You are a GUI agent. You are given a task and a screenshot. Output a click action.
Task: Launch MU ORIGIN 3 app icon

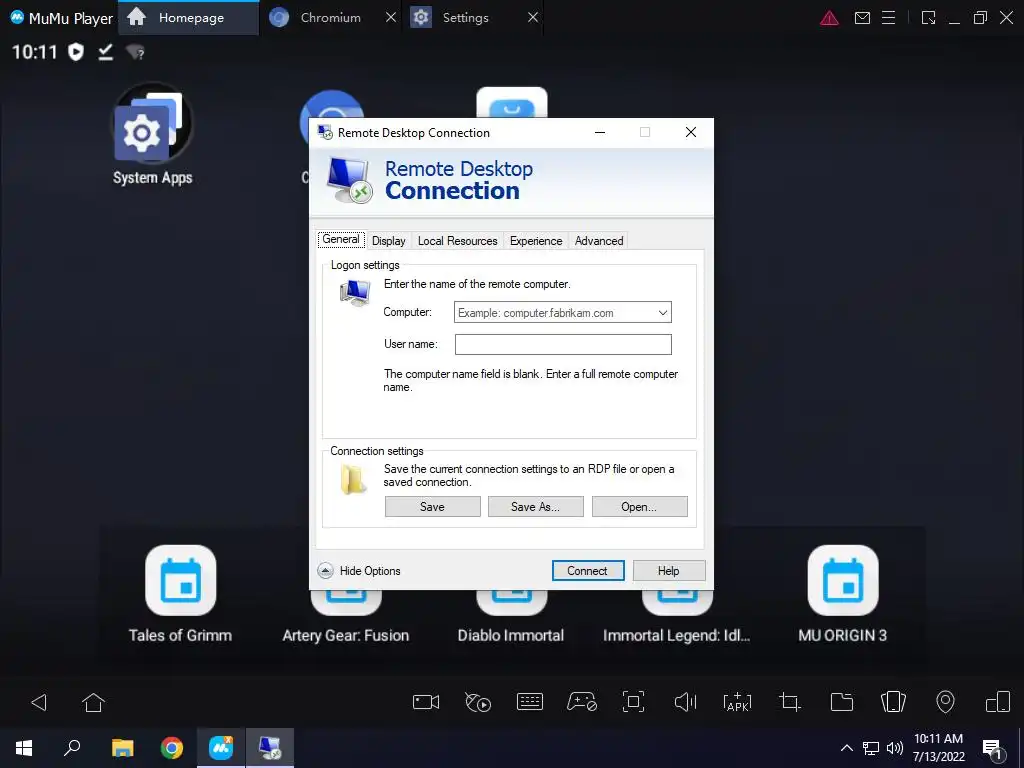[x=842, y=581]
